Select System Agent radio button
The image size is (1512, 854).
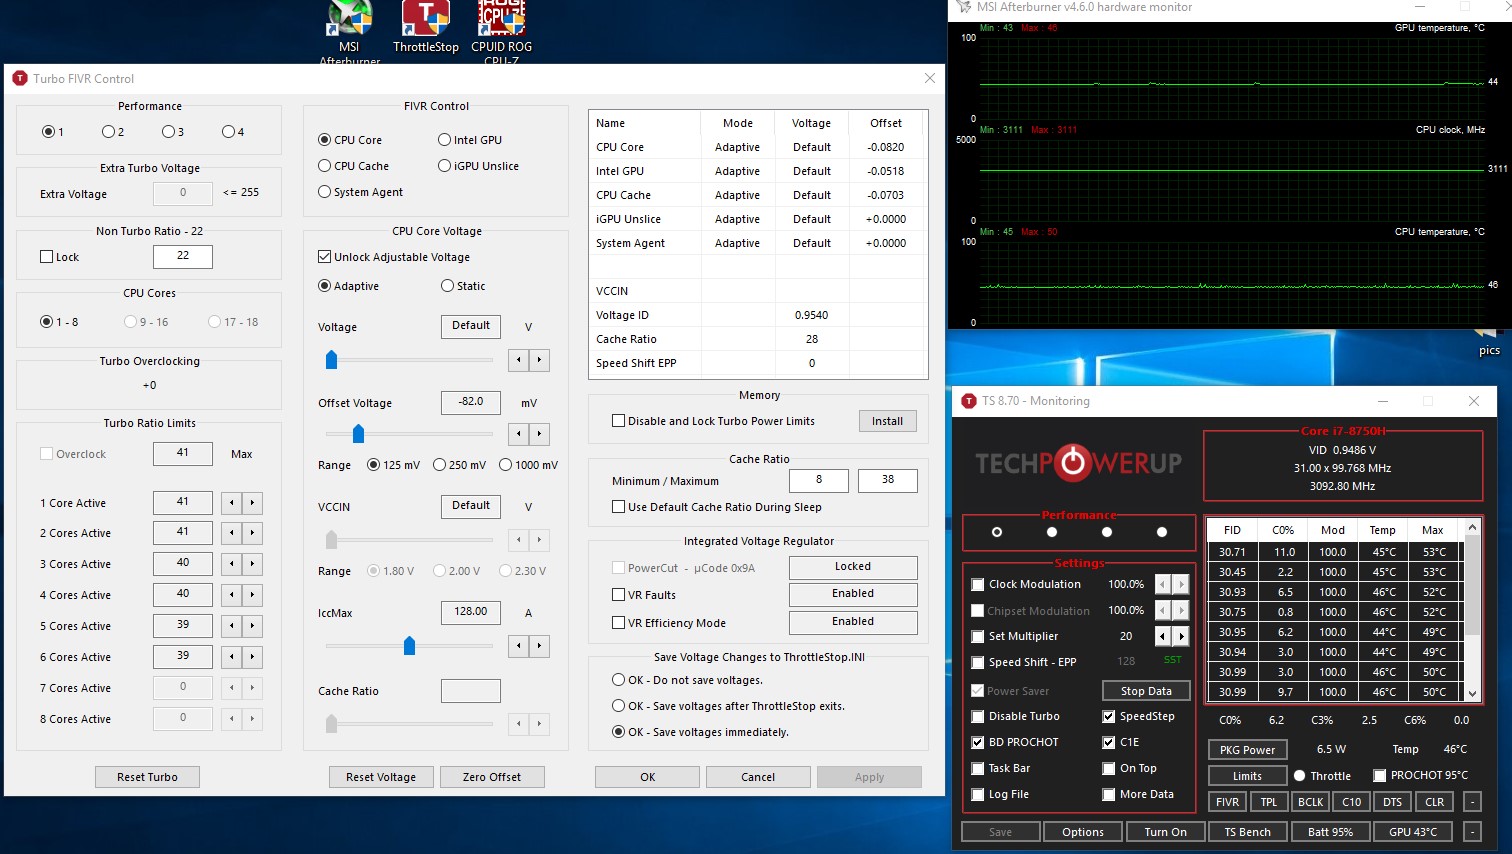pos(361,192)
